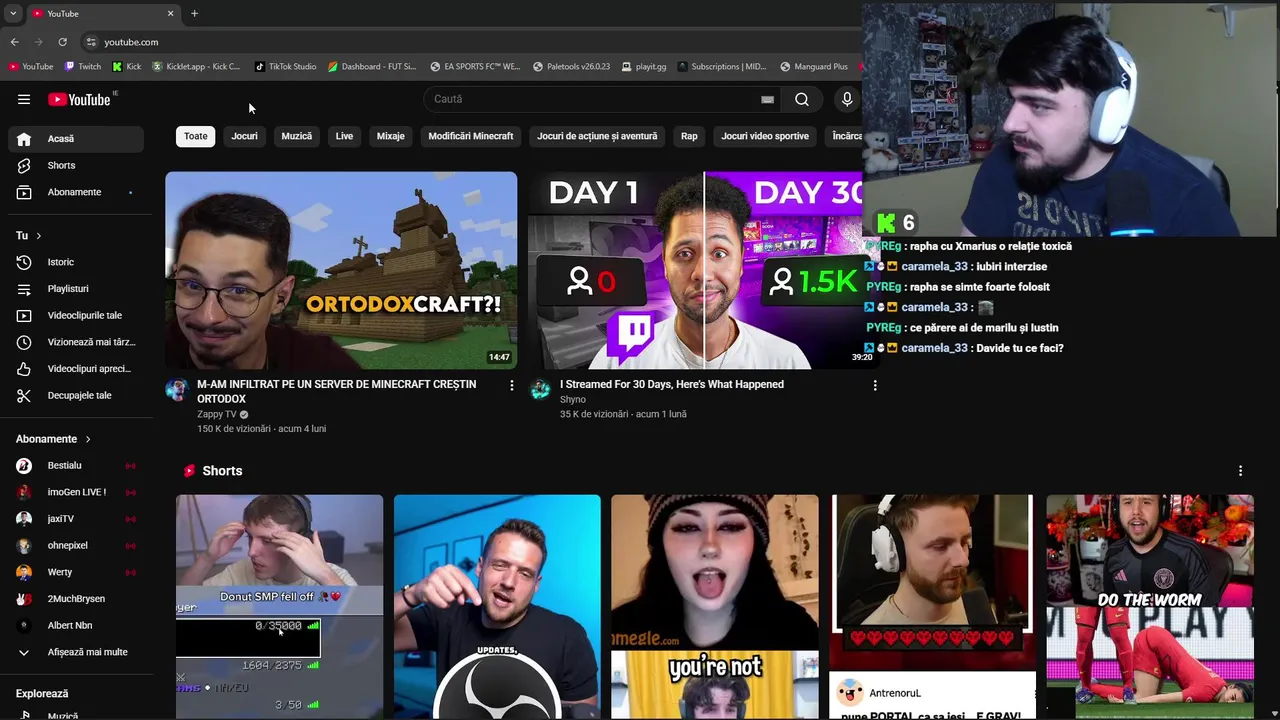Expand the Abonamente subscriptions header
1280x720 pixels.
pos(54,439)
